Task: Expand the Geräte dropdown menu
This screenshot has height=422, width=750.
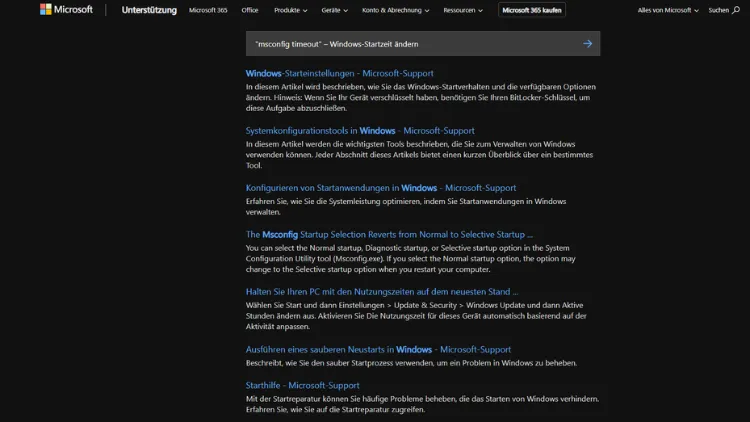Action: [334, 10]
